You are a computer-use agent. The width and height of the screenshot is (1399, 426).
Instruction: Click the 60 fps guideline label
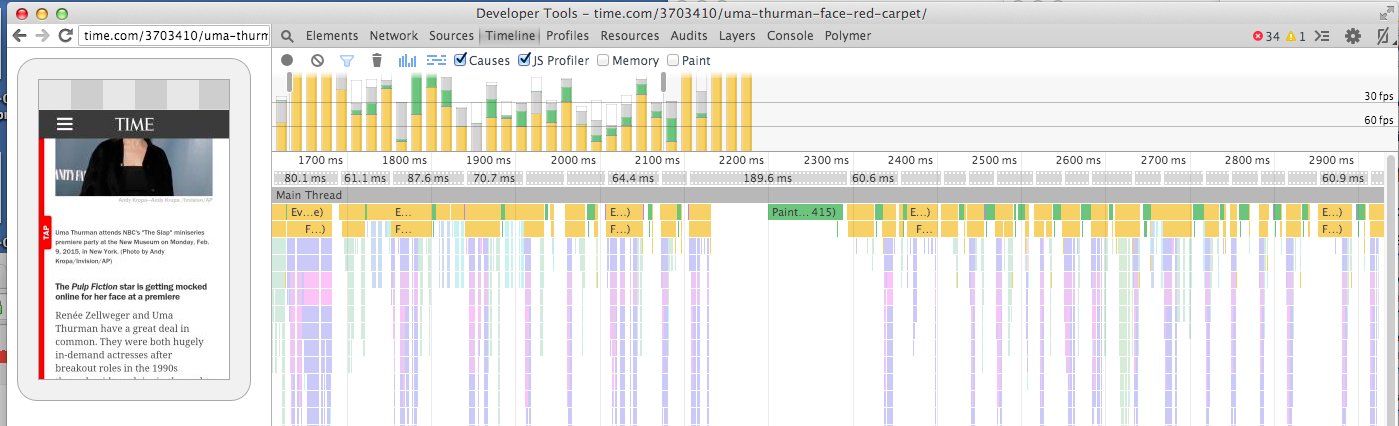[1378, 120]
